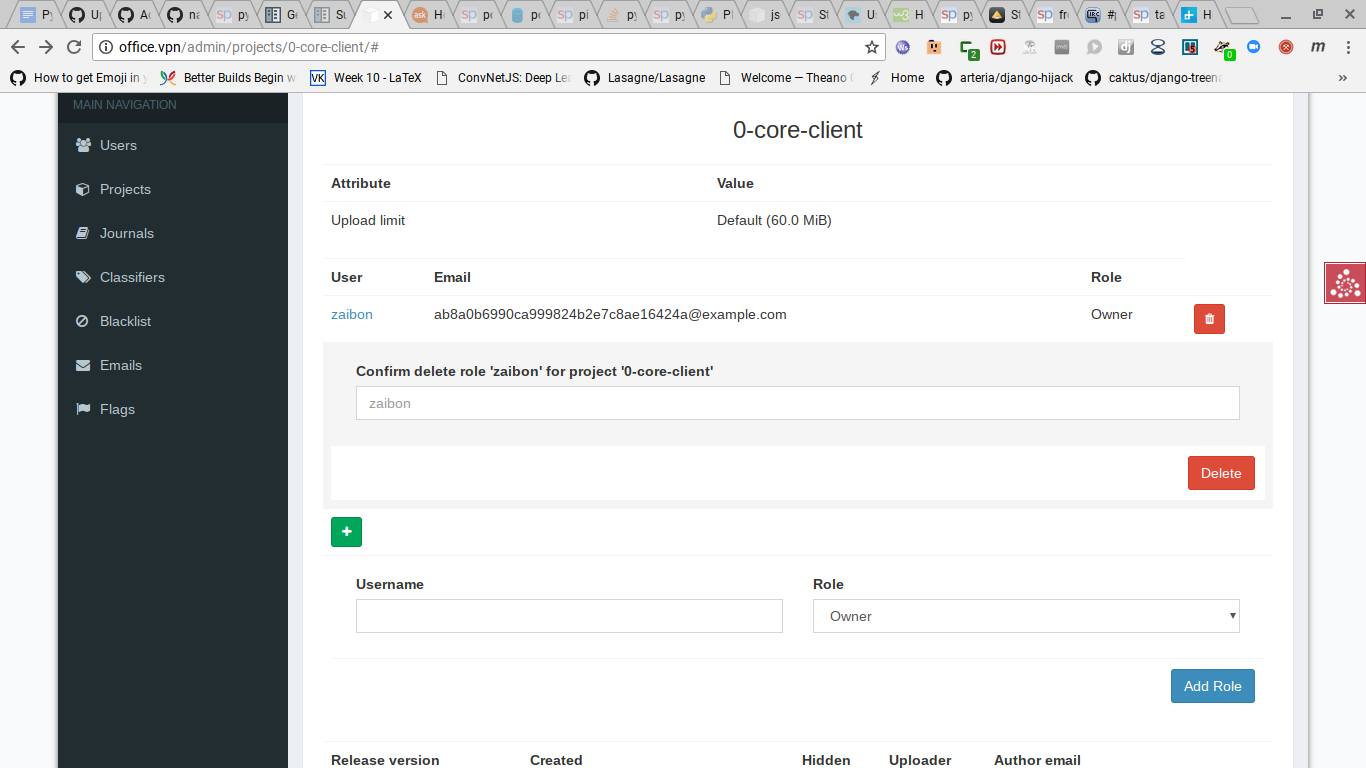The image size is (1366, 768).
Task: Expand the Role dropdown showing Owner
Action: (1026, 616)
